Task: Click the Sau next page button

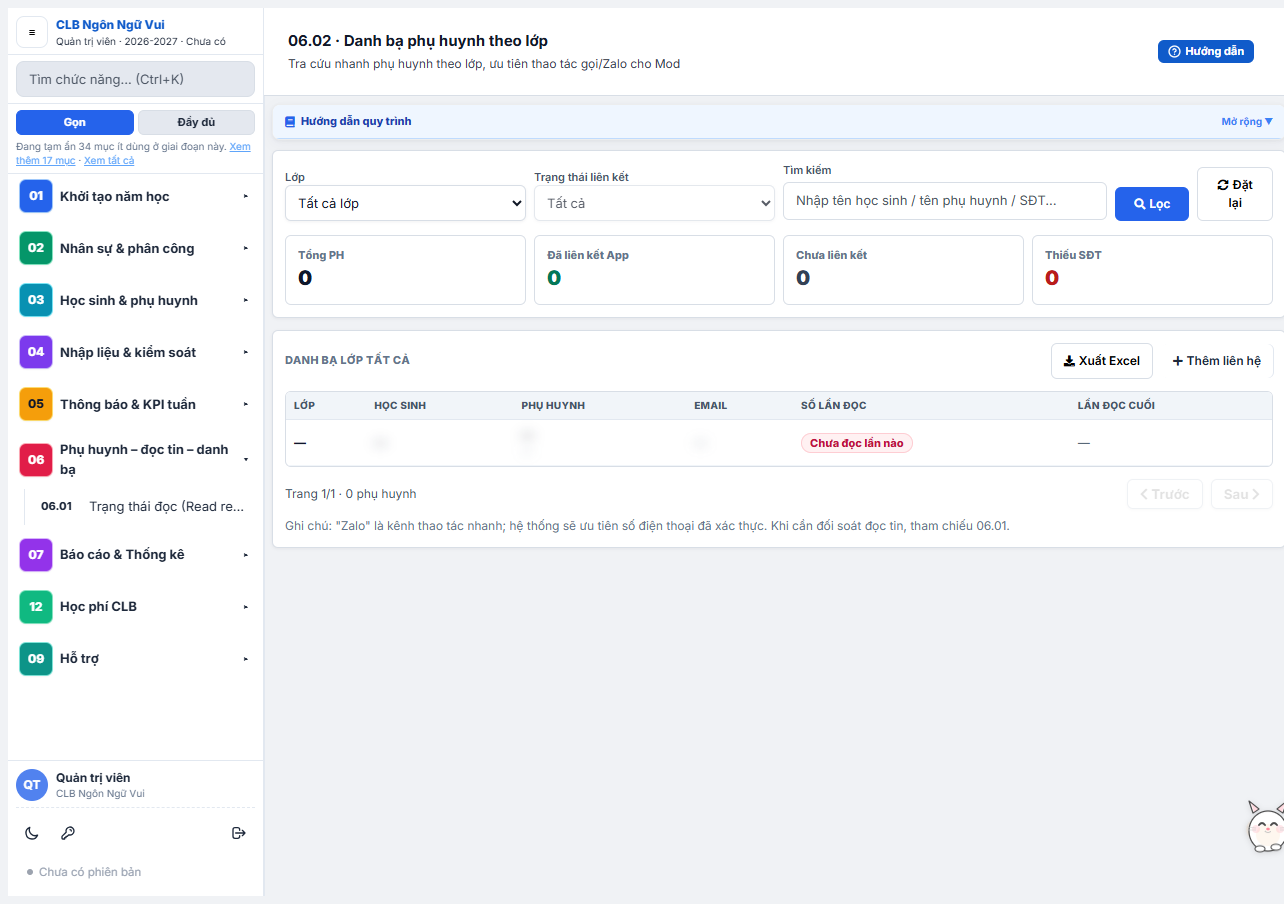Action: [x=1242, y=494]
